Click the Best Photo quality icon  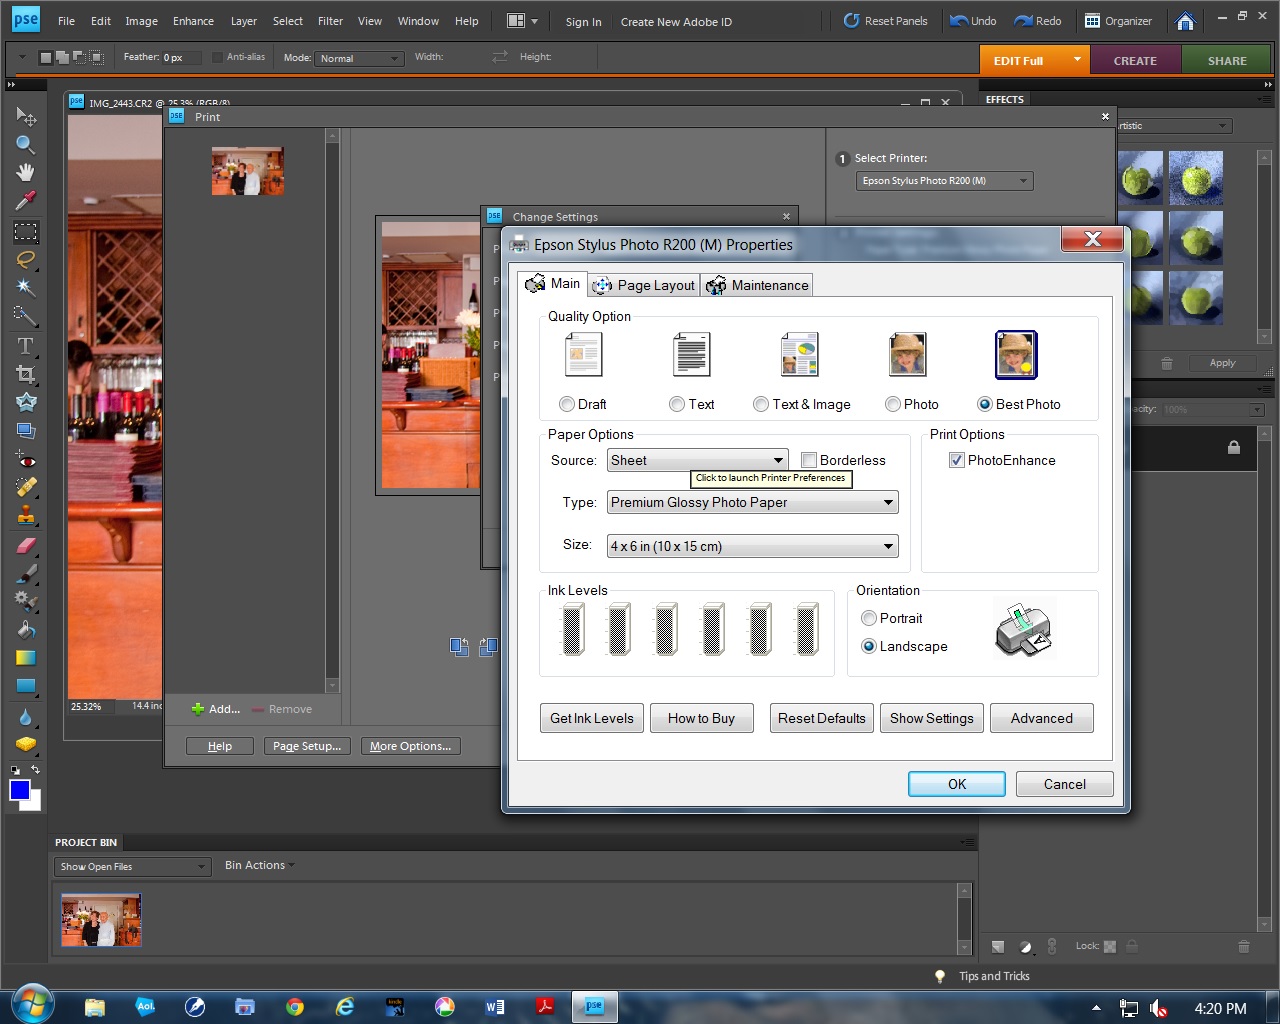(1016, 355)
